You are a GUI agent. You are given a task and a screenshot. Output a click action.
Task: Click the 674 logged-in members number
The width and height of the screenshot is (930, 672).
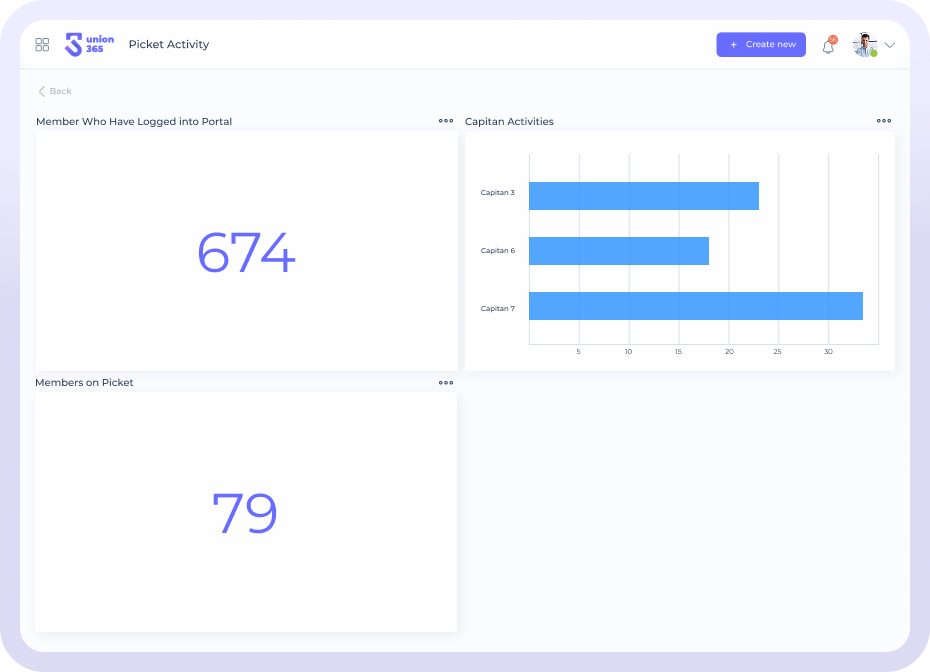[246, 253]
